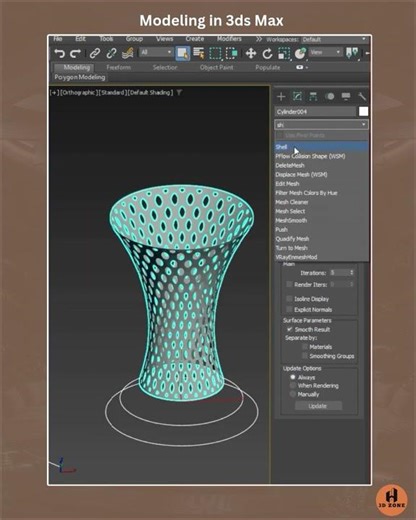Choose Turn to Mesh from modifier list
This screenshot has width=416, height=520.
click(x=321, y=248)
